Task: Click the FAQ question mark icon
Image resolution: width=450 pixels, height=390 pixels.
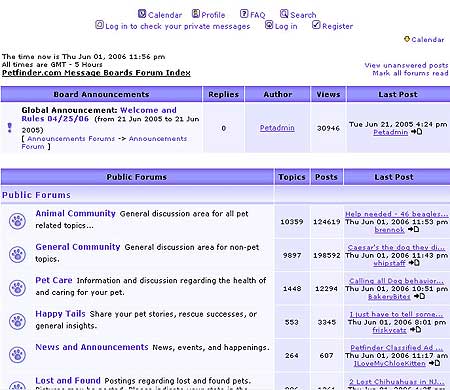Action: (244, 14)
